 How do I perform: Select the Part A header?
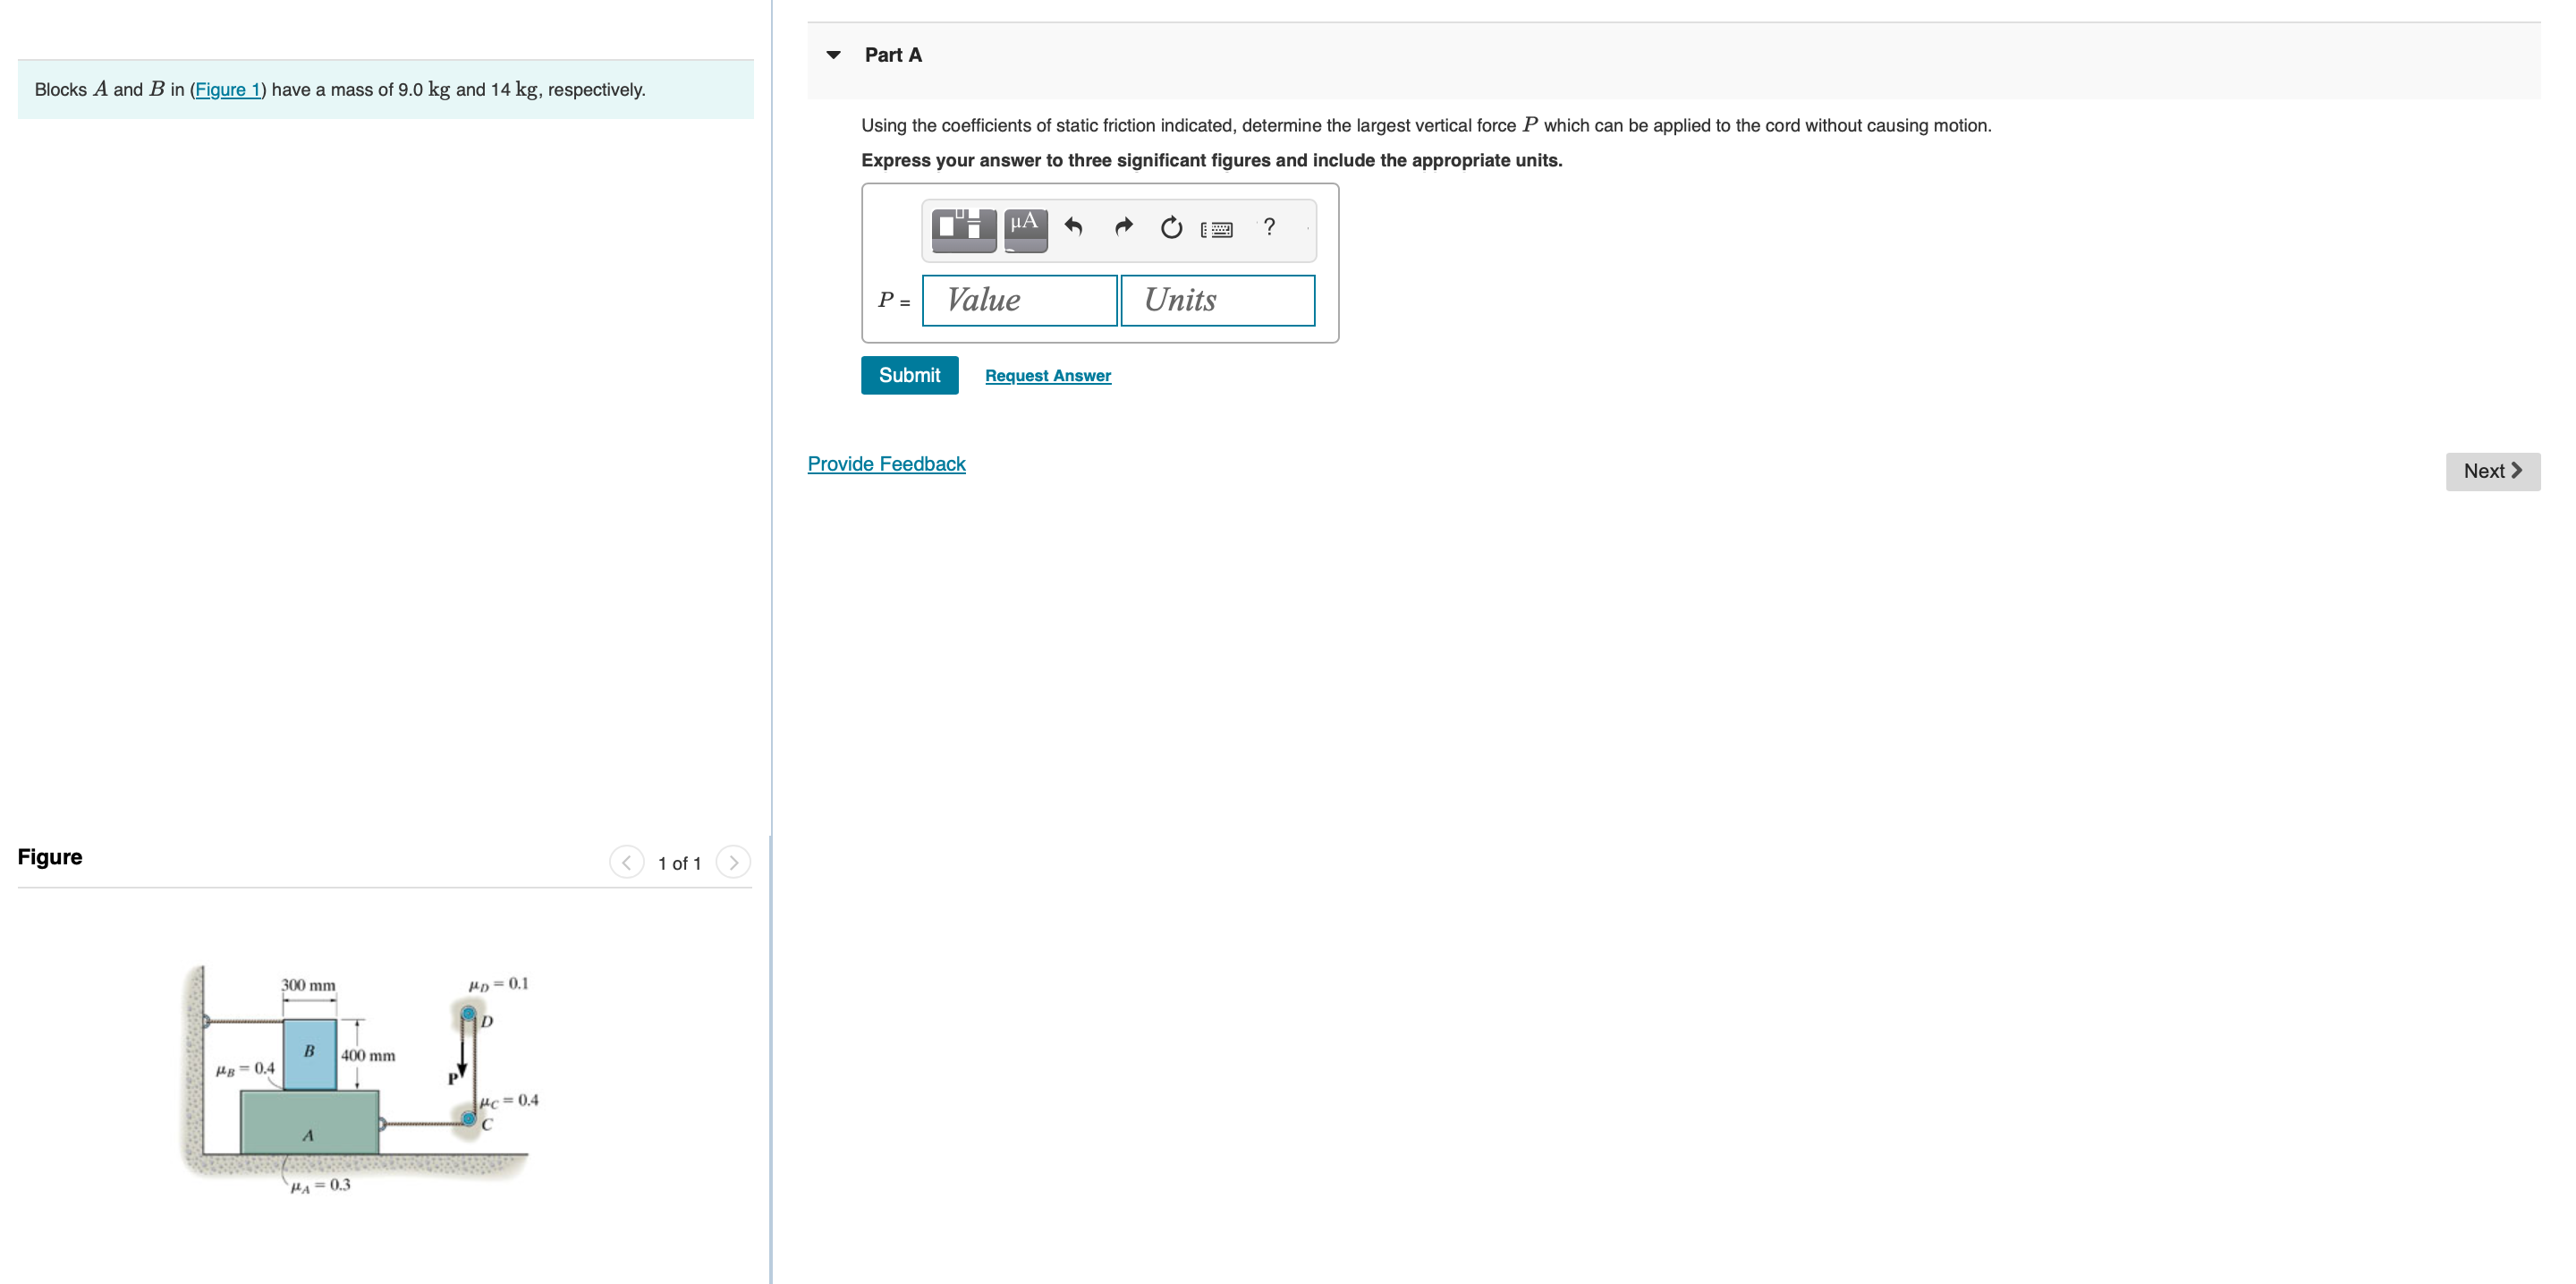[891, 54]
